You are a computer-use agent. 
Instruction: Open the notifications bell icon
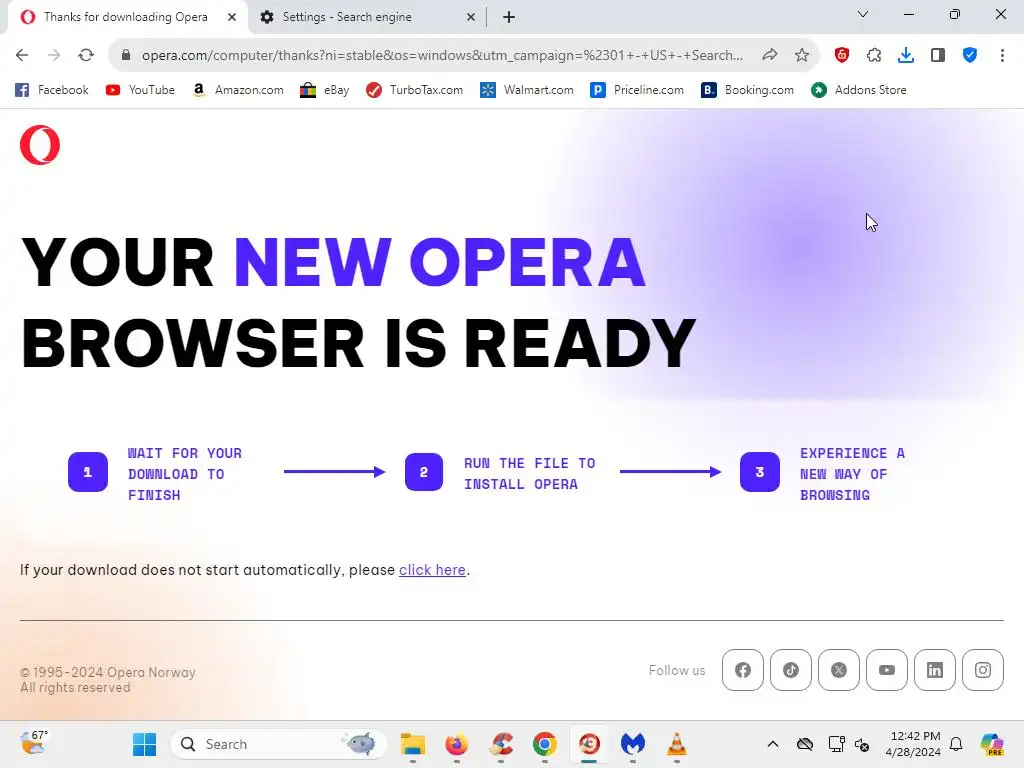pos(956,744)
